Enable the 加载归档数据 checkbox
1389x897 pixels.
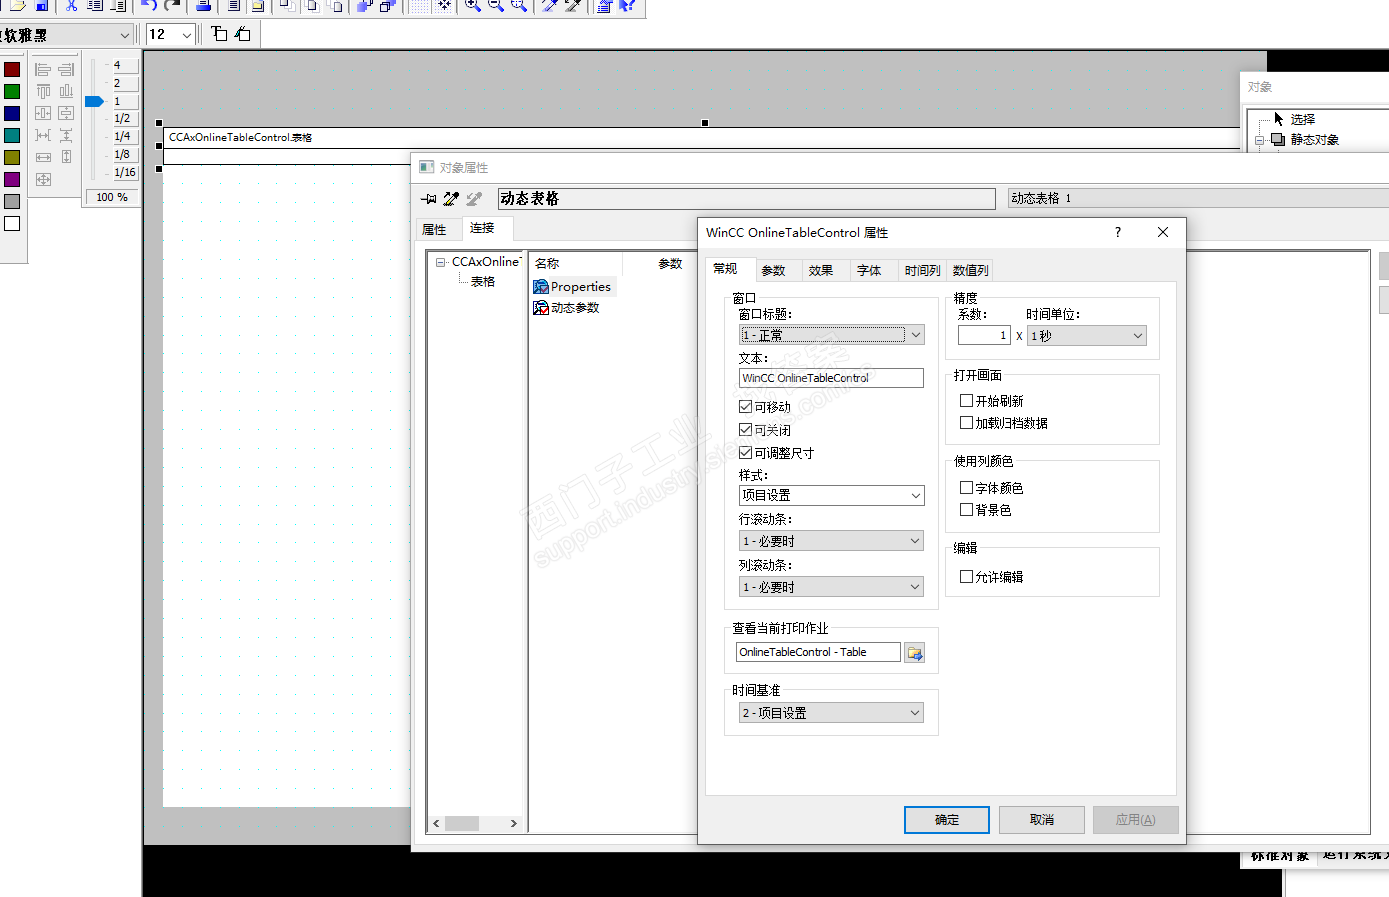(x=966, y=423)
